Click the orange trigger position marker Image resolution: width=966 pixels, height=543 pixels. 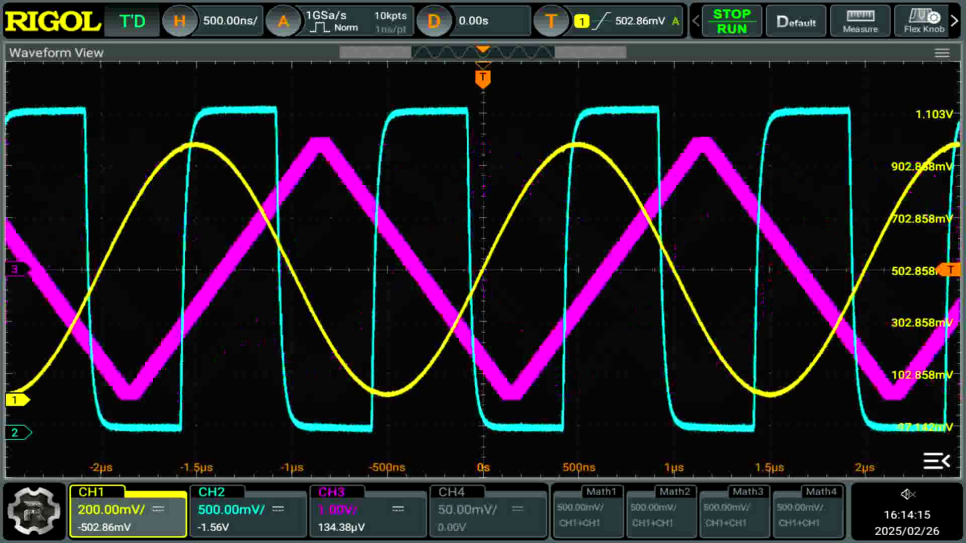483,78
